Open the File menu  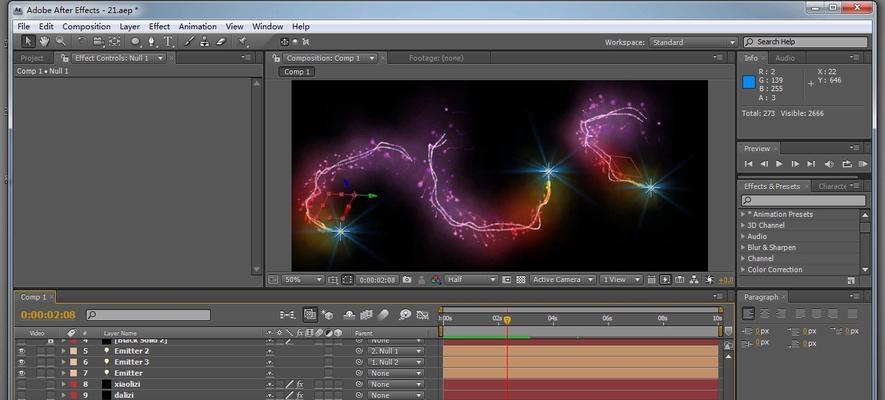[23, 27]
